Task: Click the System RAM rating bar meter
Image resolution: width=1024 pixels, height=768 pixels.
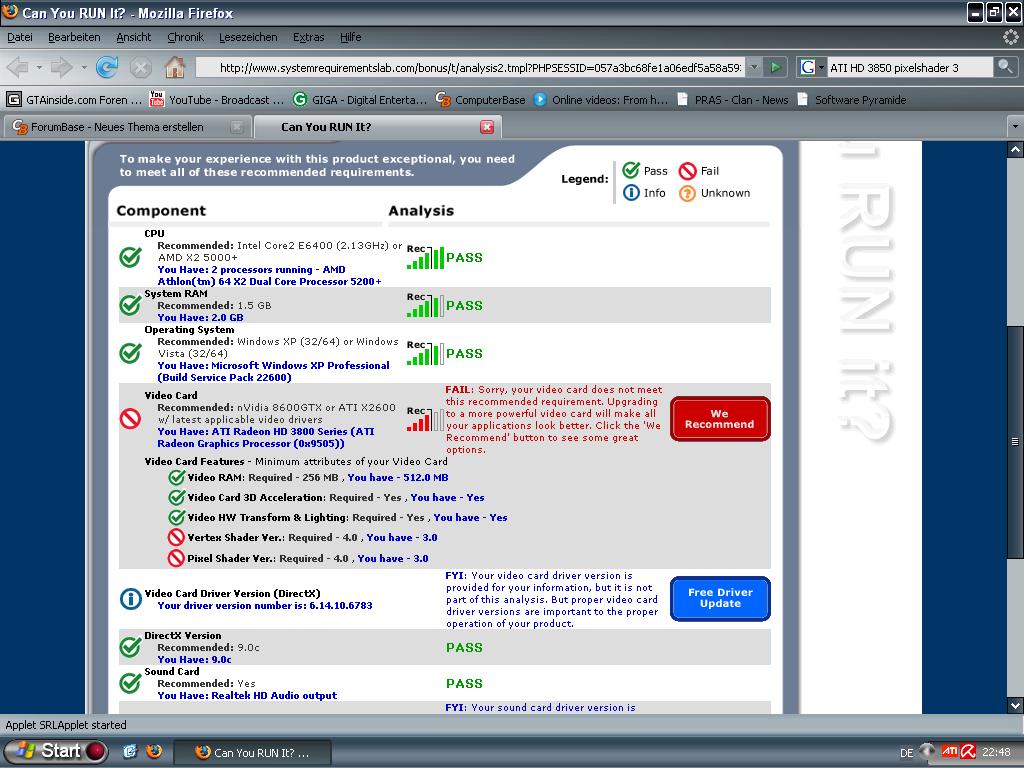Action: [x=425, y=305]
